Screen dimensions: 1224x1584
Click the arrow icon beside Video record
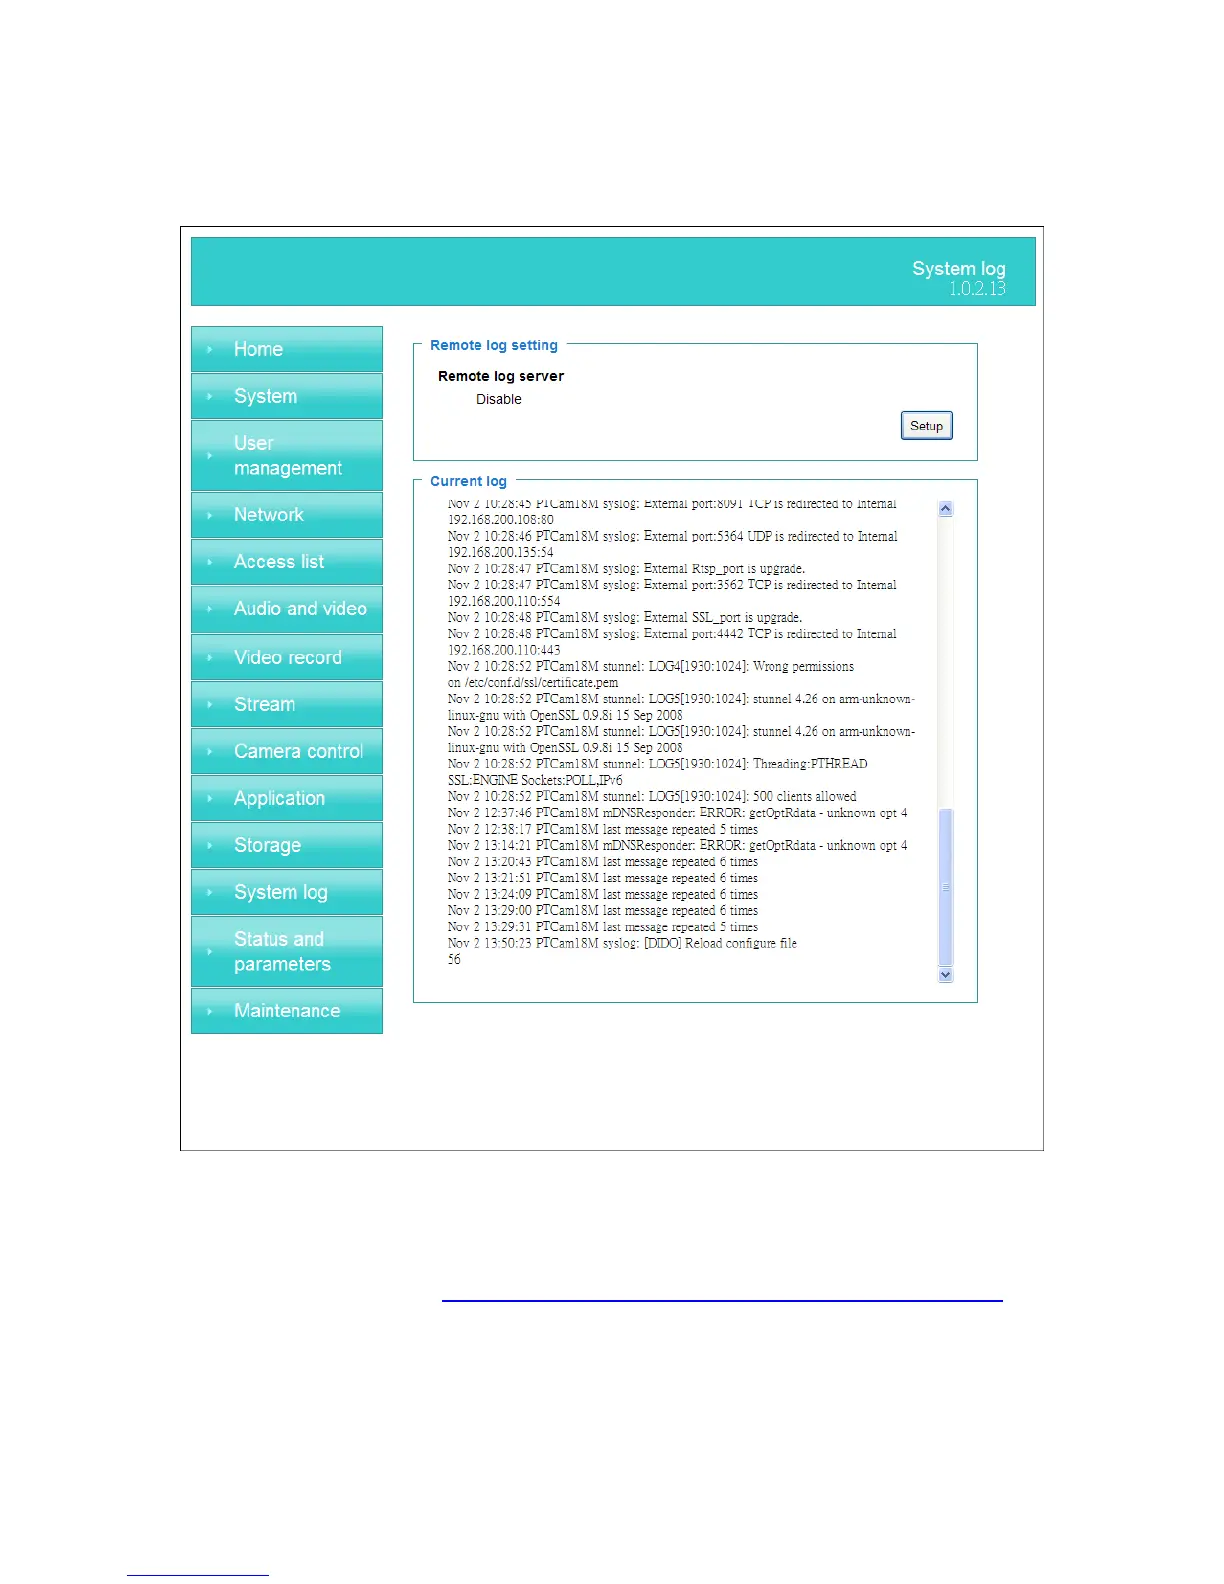pyautogui.click(x=209, y=658)
